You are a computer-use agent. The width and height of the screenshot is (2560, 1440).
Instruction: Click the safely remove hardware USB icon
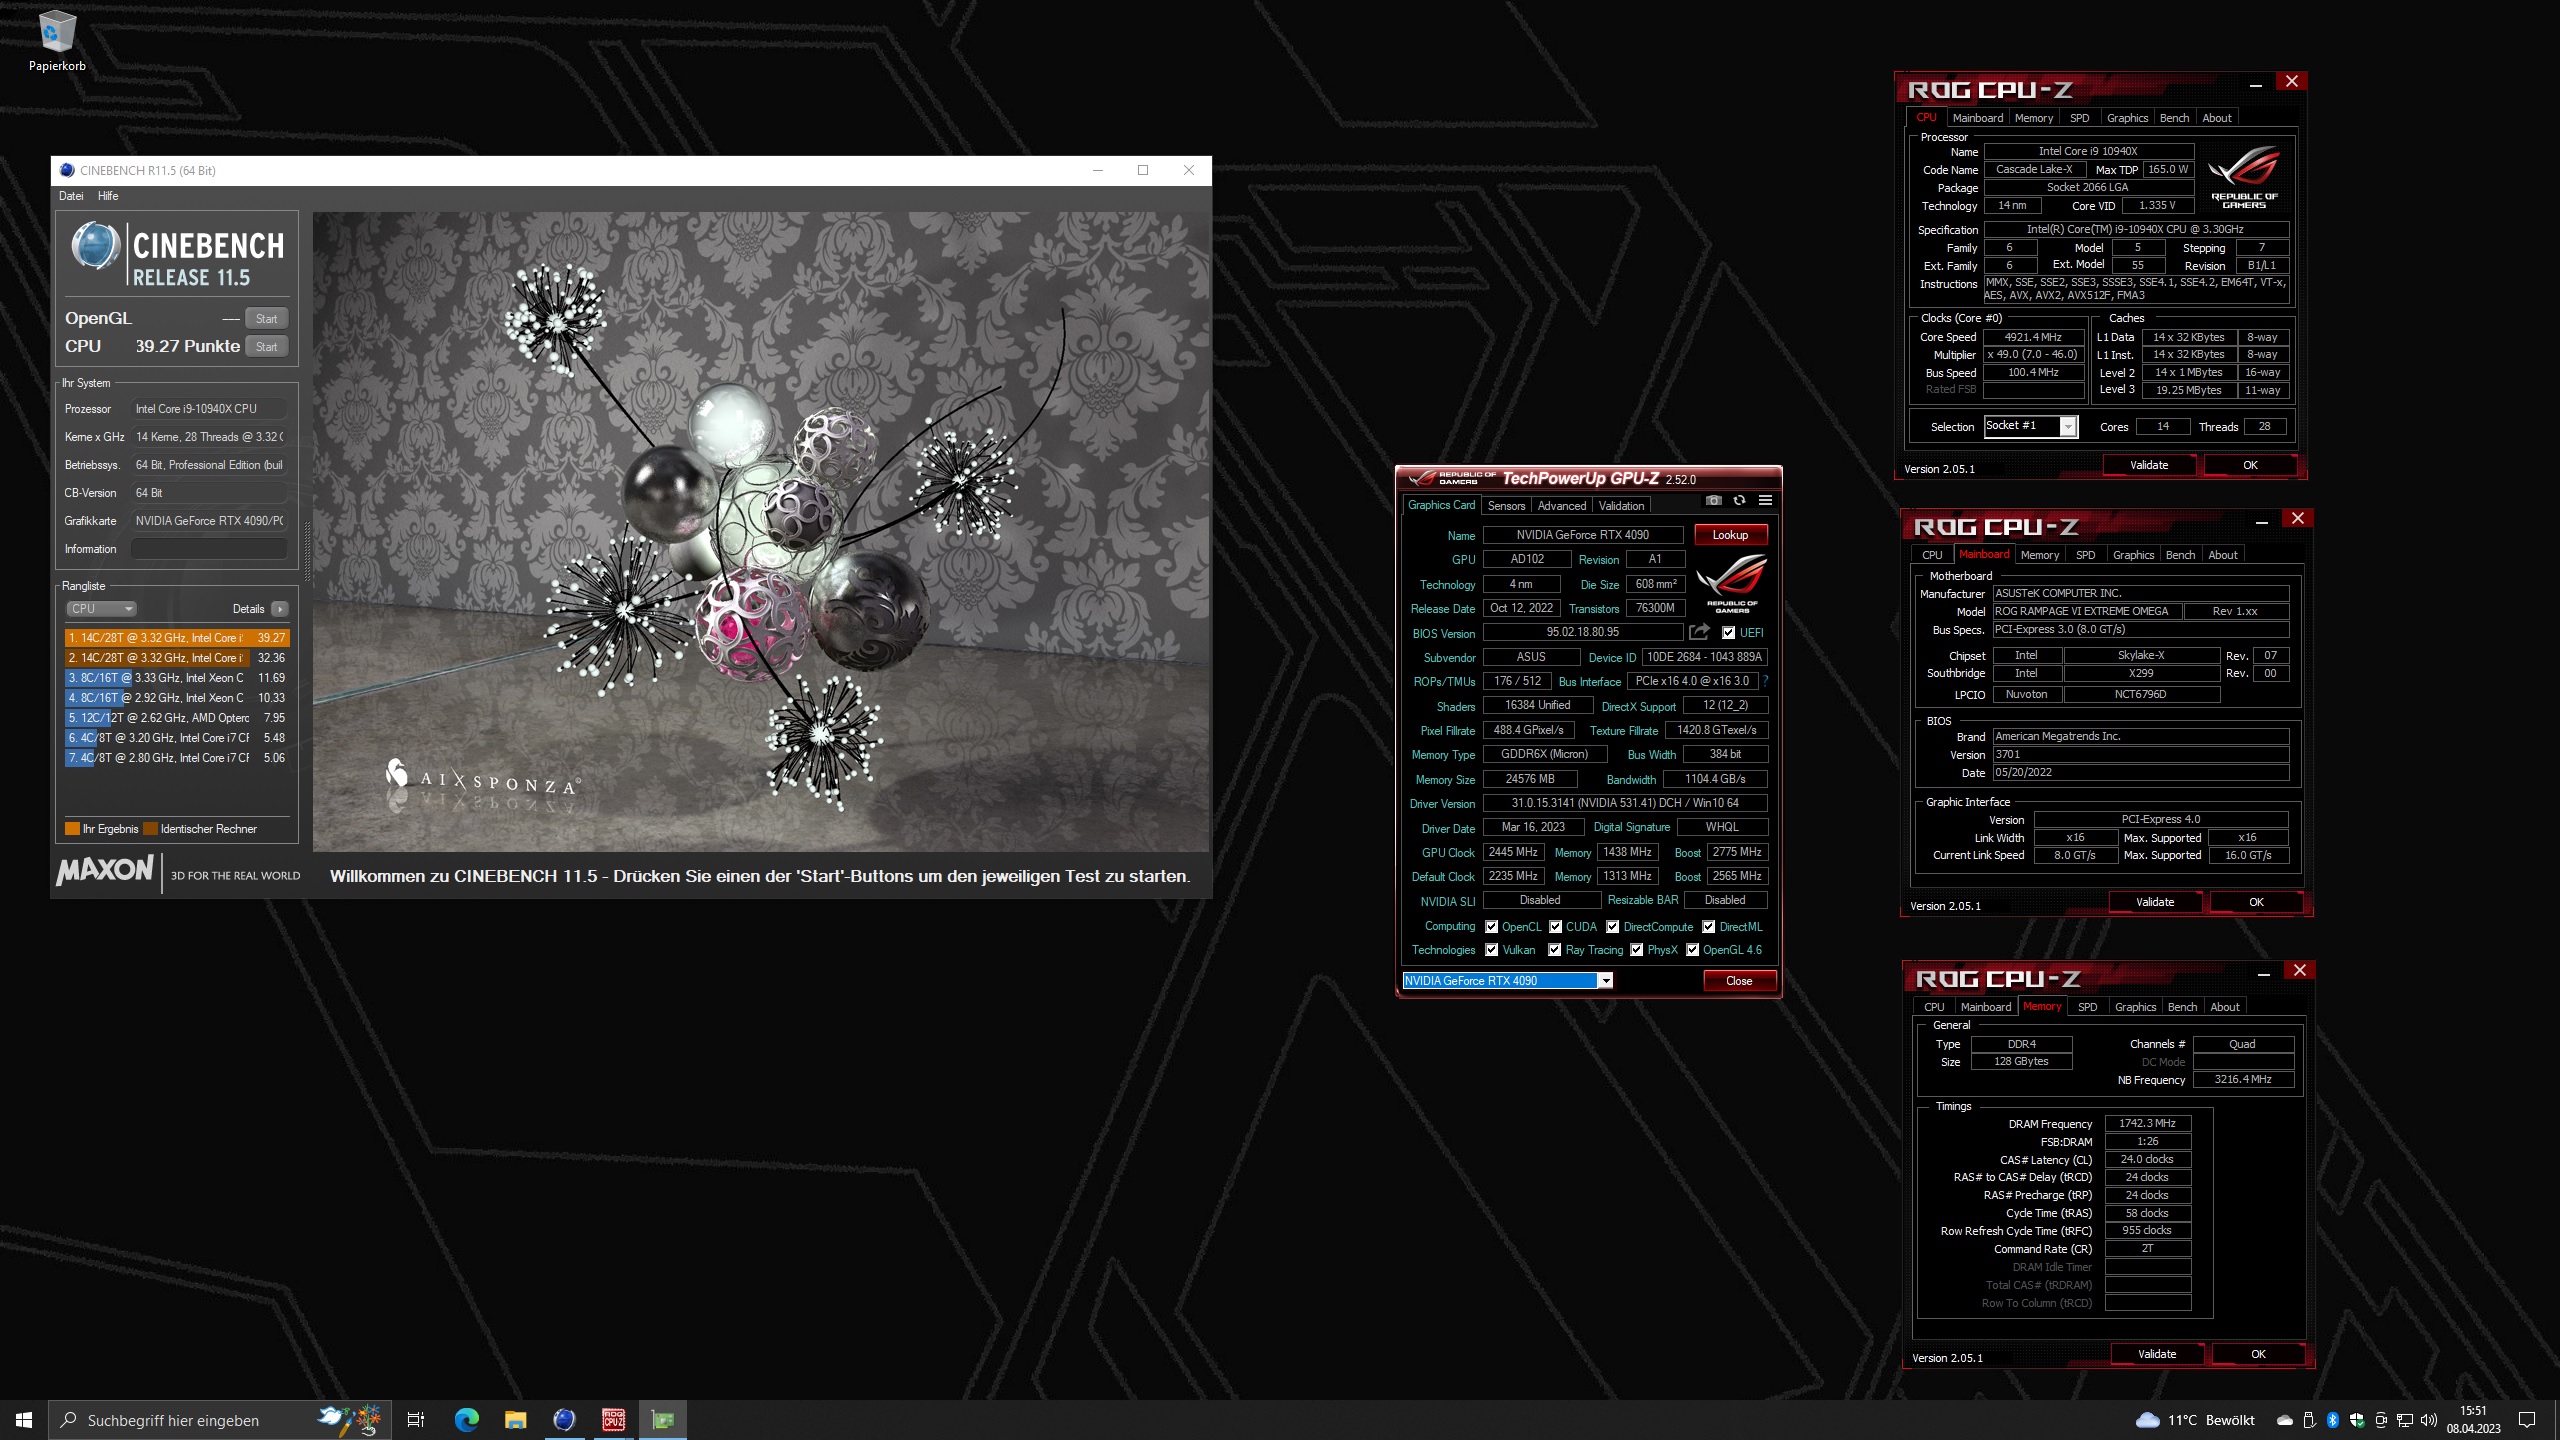pos(2309,1420)
